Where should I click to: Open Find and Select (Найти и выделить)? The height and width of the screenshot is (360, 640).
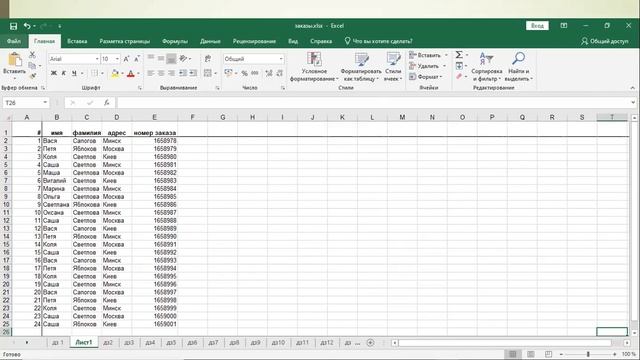click(518, 67)
